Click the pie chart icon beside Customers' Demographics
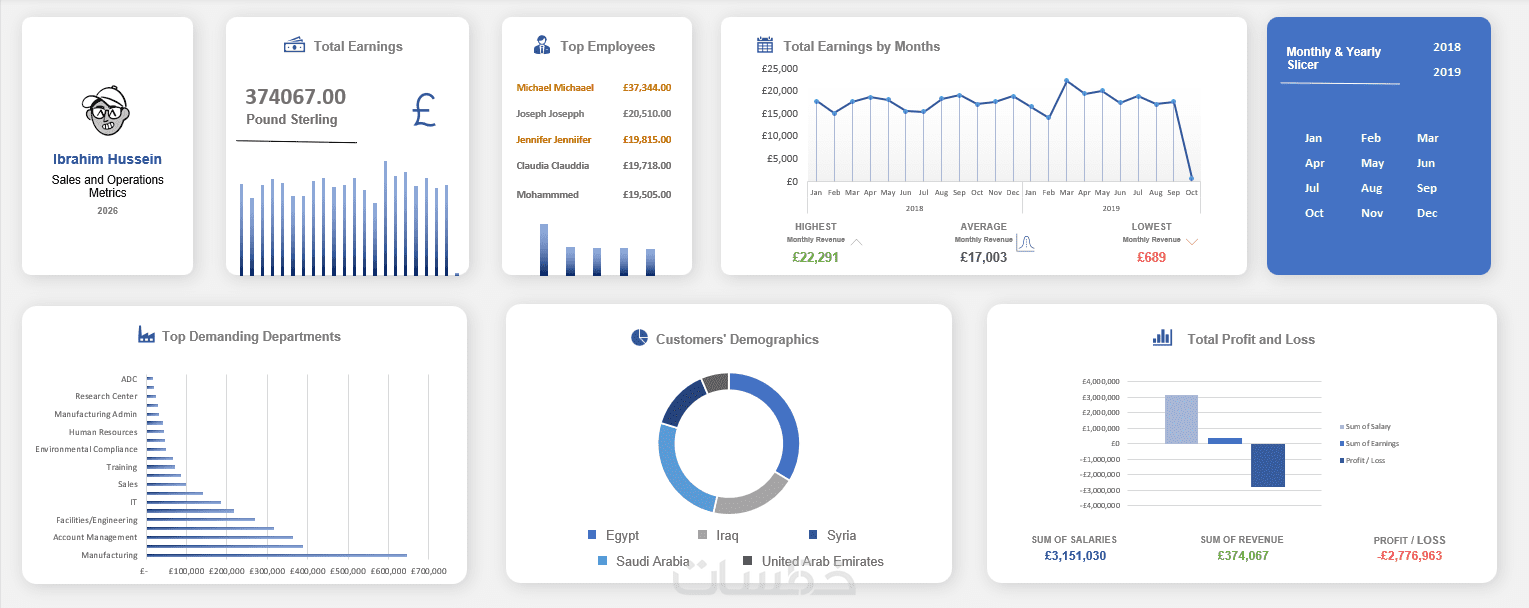 pyautogui.click(x=640, y=338)
